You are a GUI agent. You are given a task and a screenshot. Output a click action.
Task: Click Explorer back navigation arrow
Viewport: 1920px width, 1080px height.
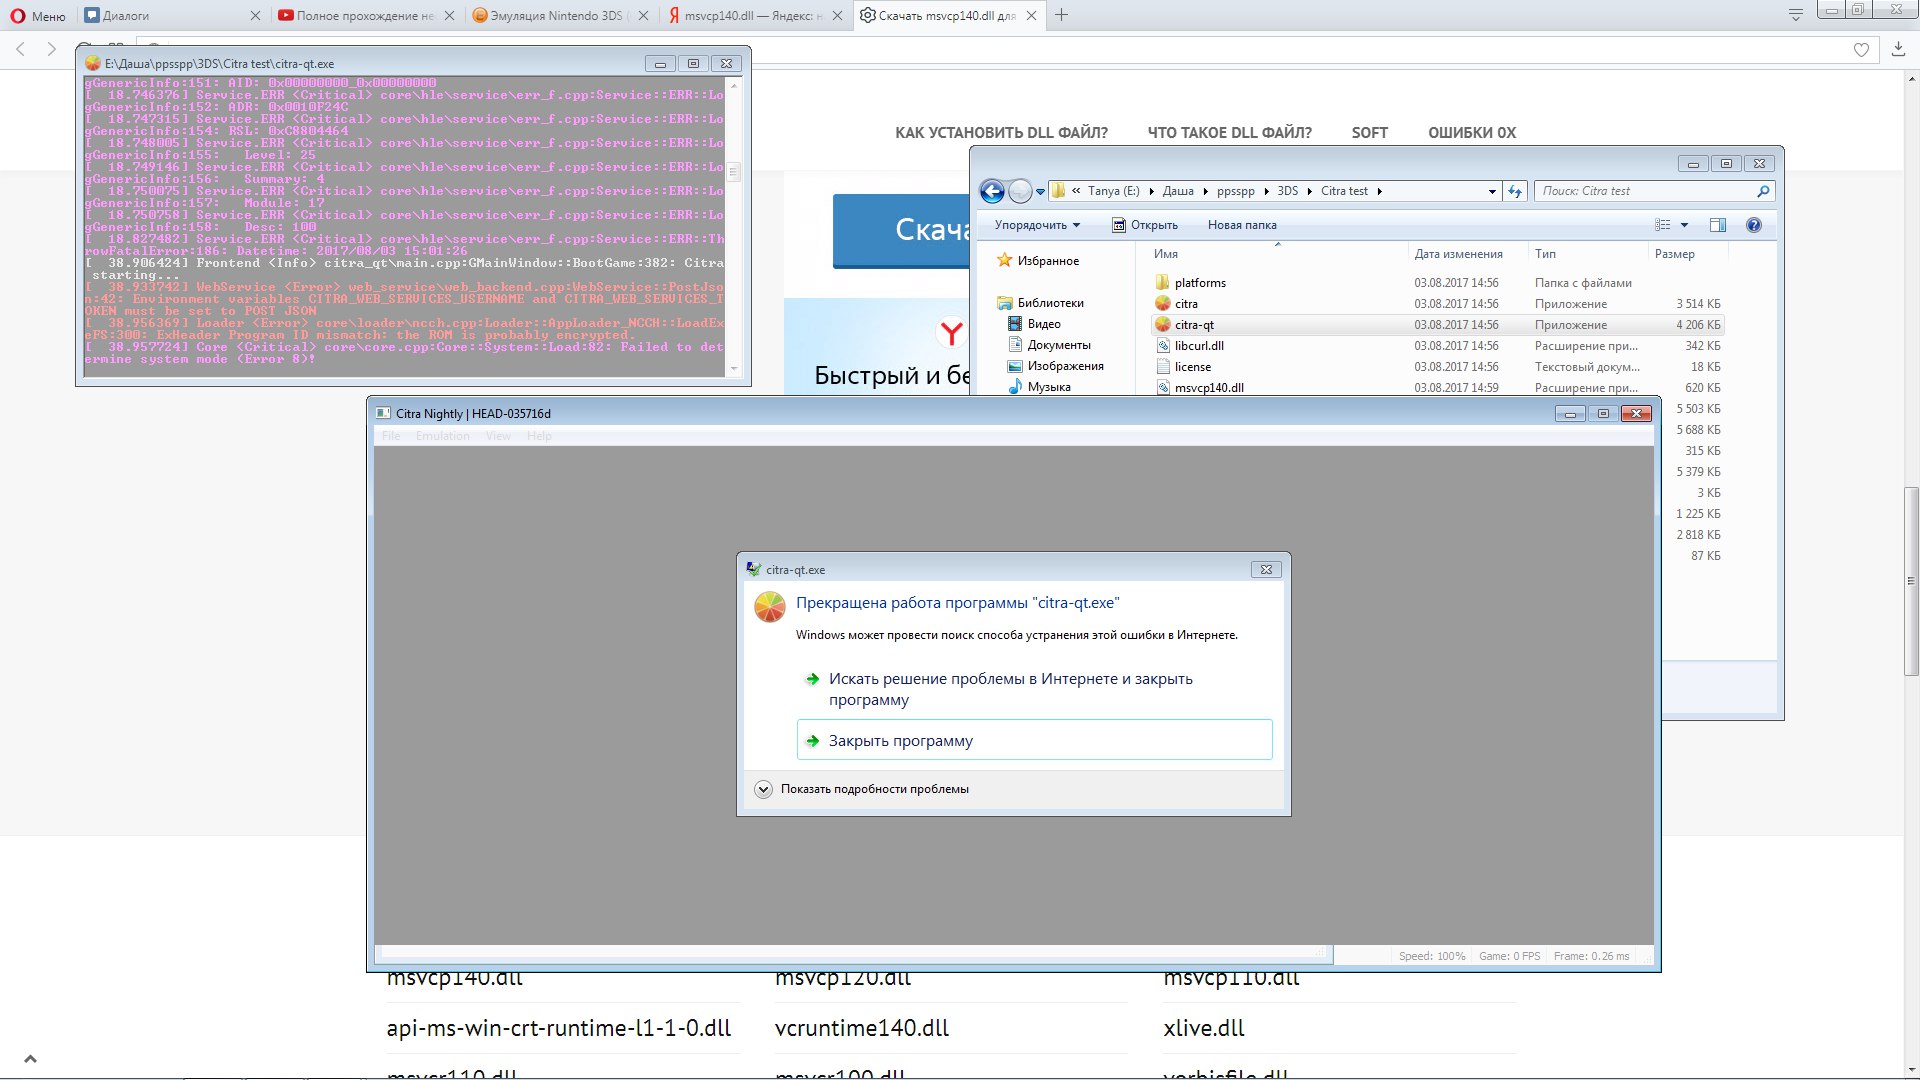pos(992,191)
